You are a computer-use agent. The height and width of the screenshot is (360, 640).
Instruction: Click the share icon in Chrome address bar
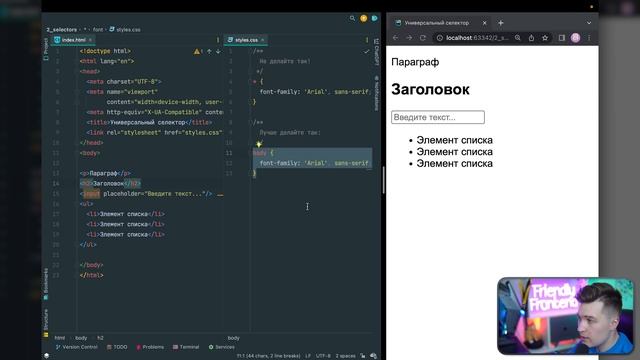click(x=531, y=38)
